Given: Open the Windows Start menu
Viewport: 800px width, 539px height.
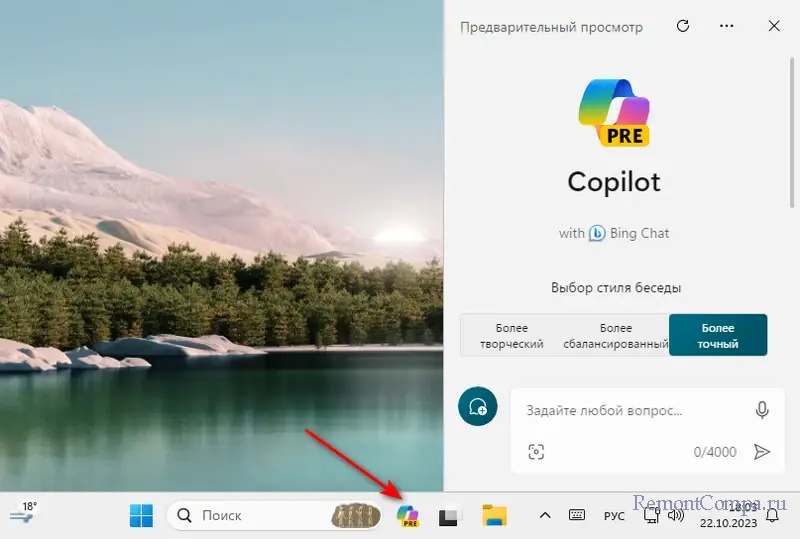Looking at the screenshot, I should pyautogui.click(x=141, y=516).
